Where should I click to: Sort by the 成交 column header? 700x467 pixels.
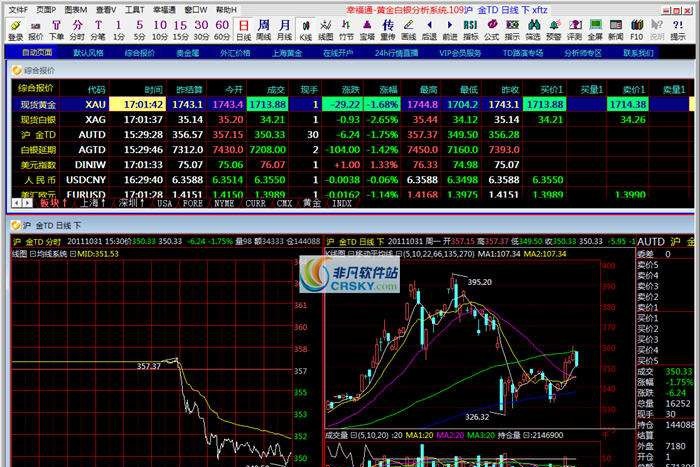pos(275,89)
